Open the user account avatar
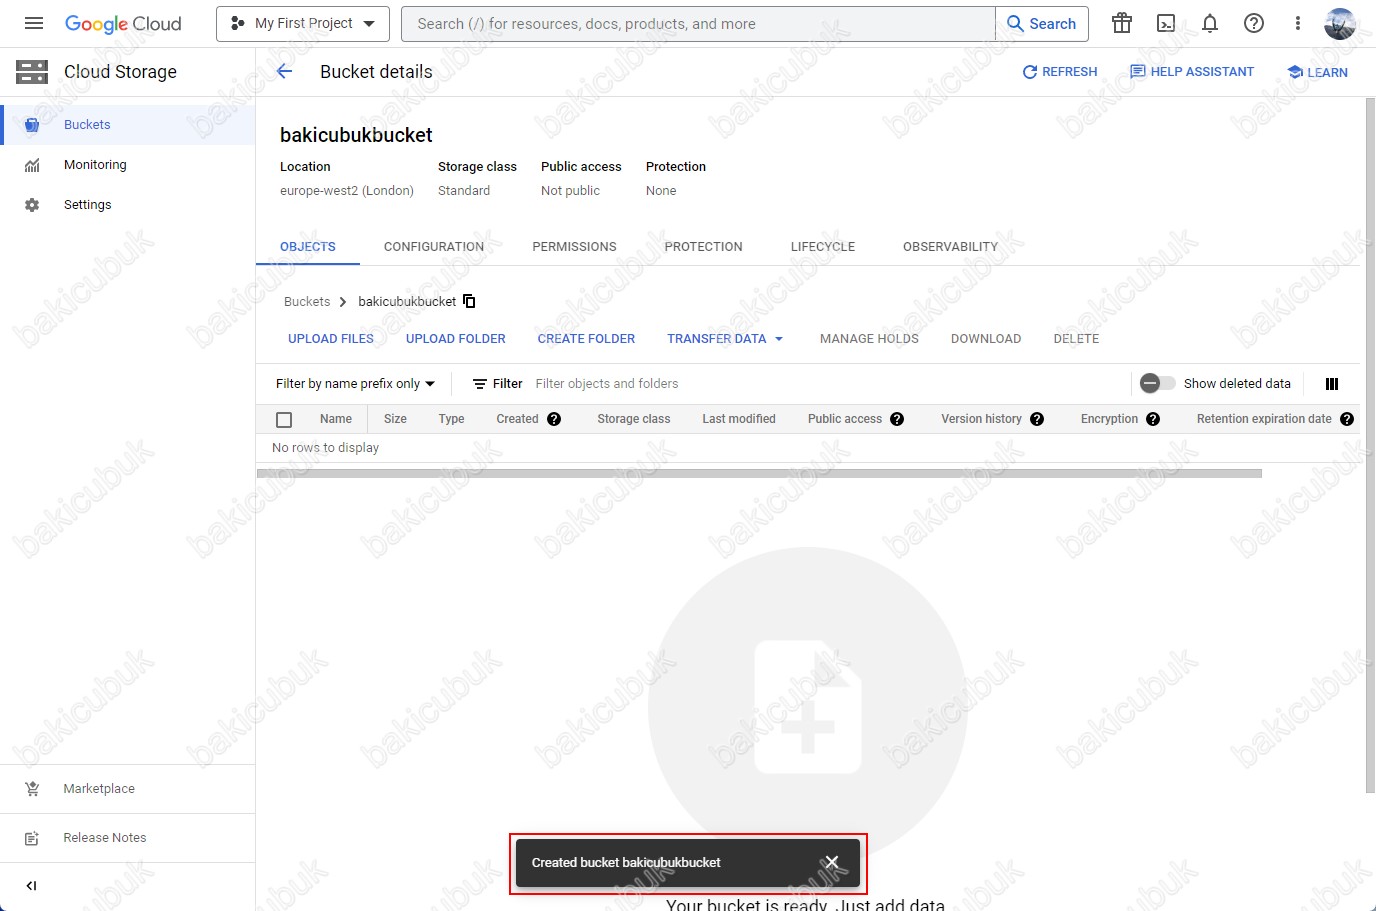Screen dimensions: 1376x911 [1340, 23]
